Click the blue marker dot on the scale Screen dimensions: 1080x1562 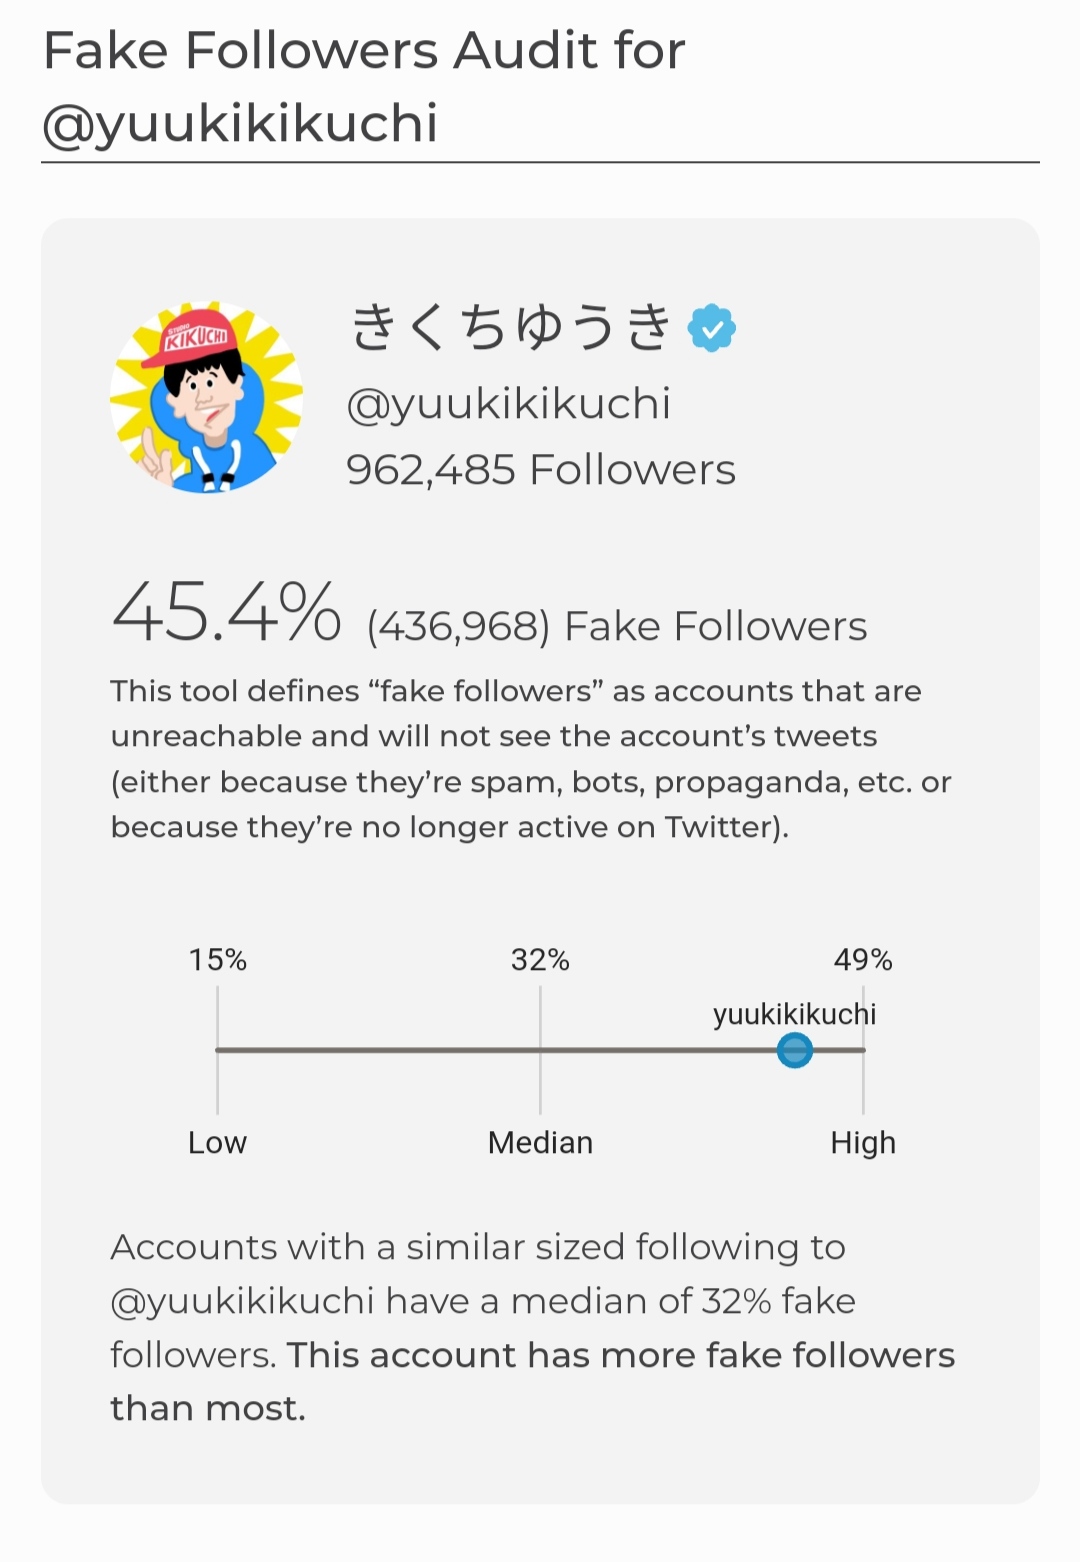[x=795, y=1051]
